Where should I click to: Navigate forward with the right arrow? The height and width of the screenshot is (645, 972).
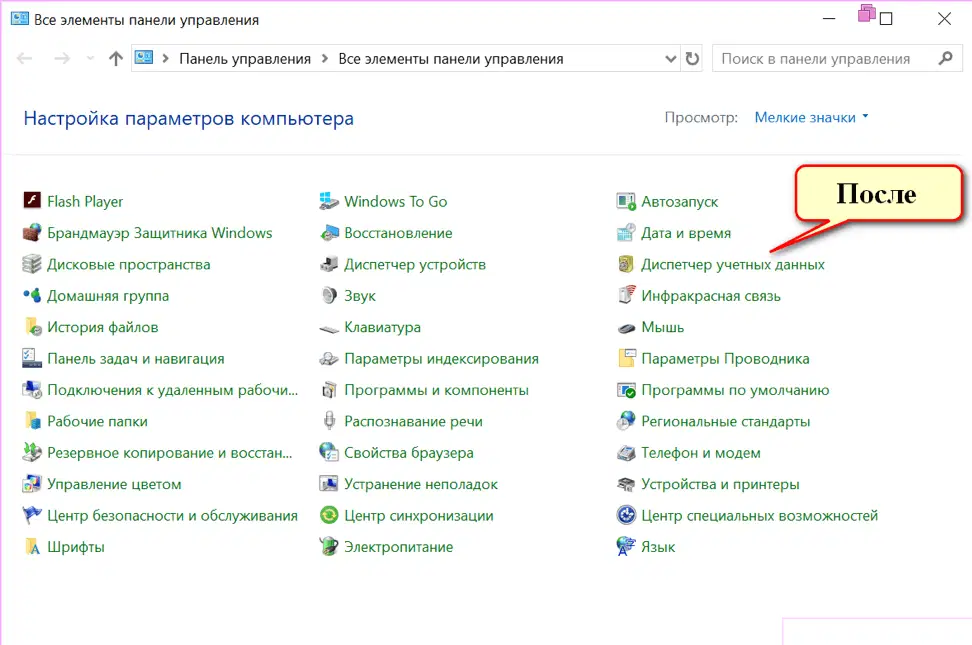pos(62,58)
